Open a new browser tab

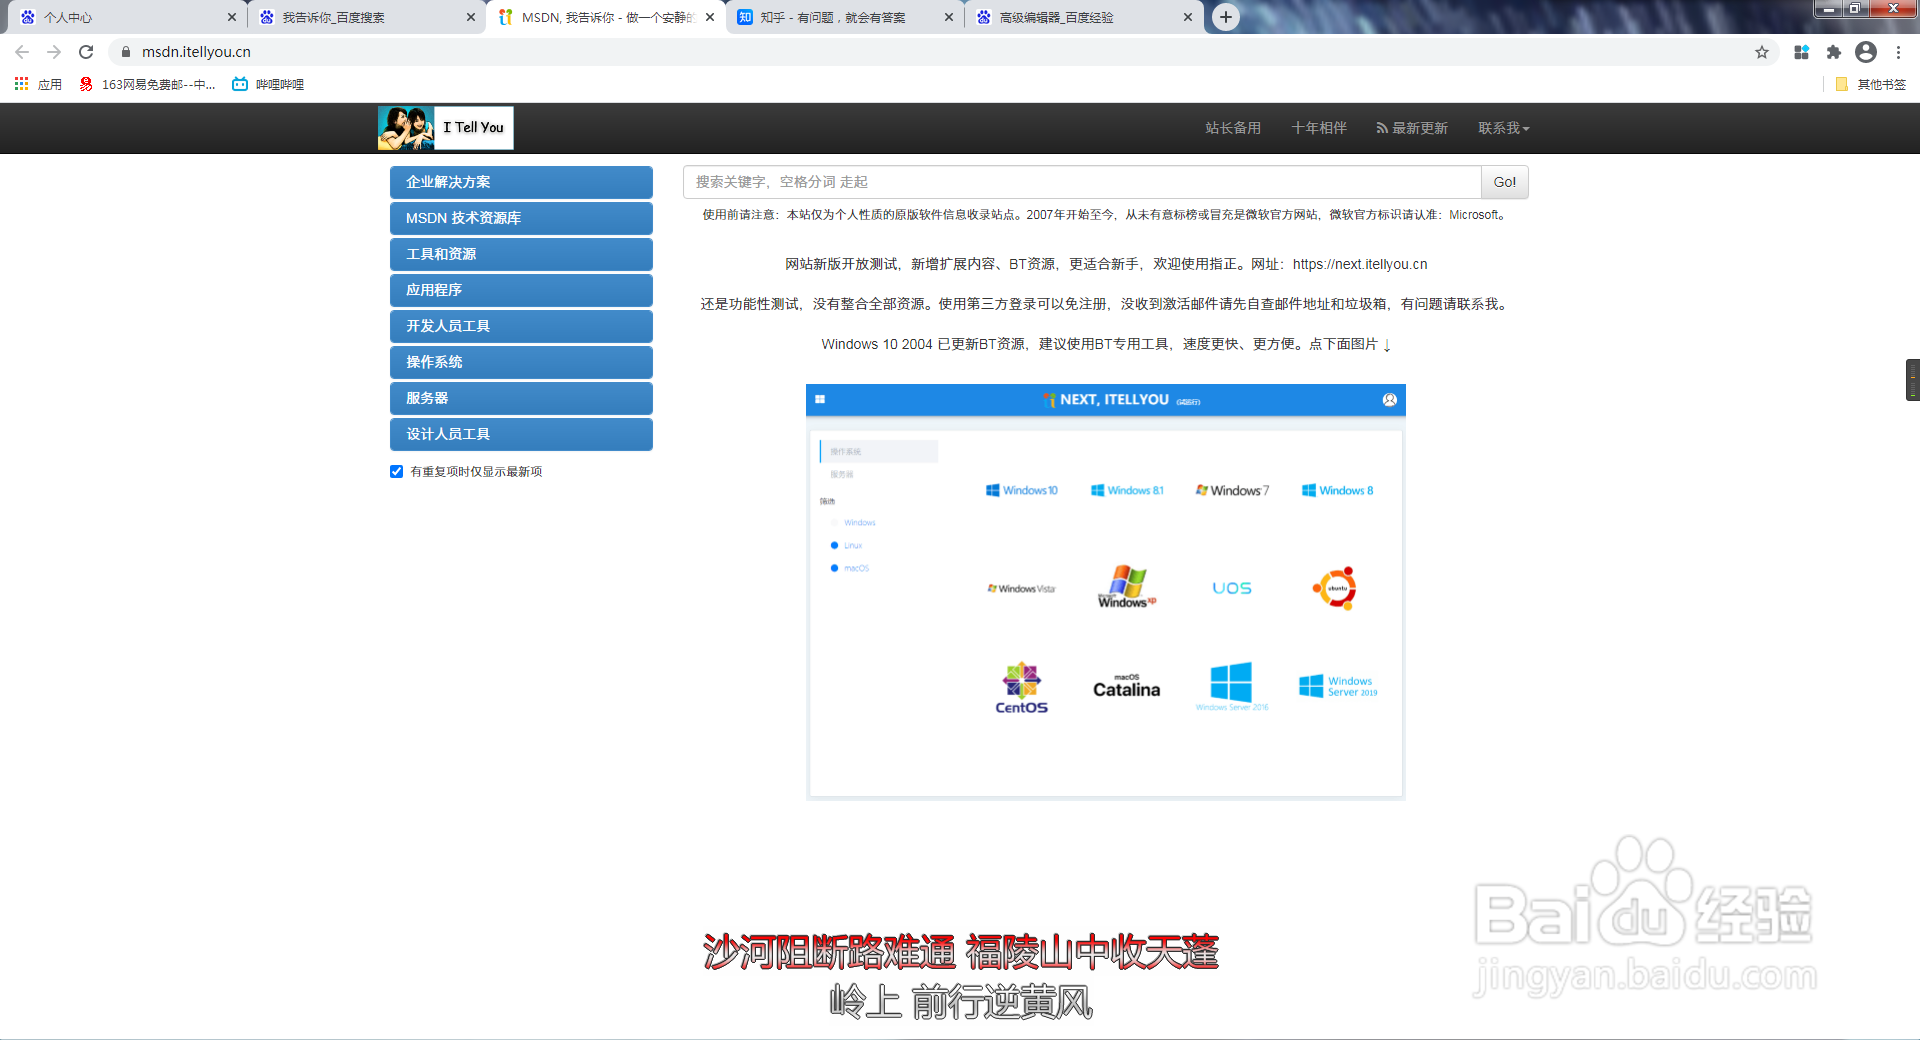coord(1226,17)
